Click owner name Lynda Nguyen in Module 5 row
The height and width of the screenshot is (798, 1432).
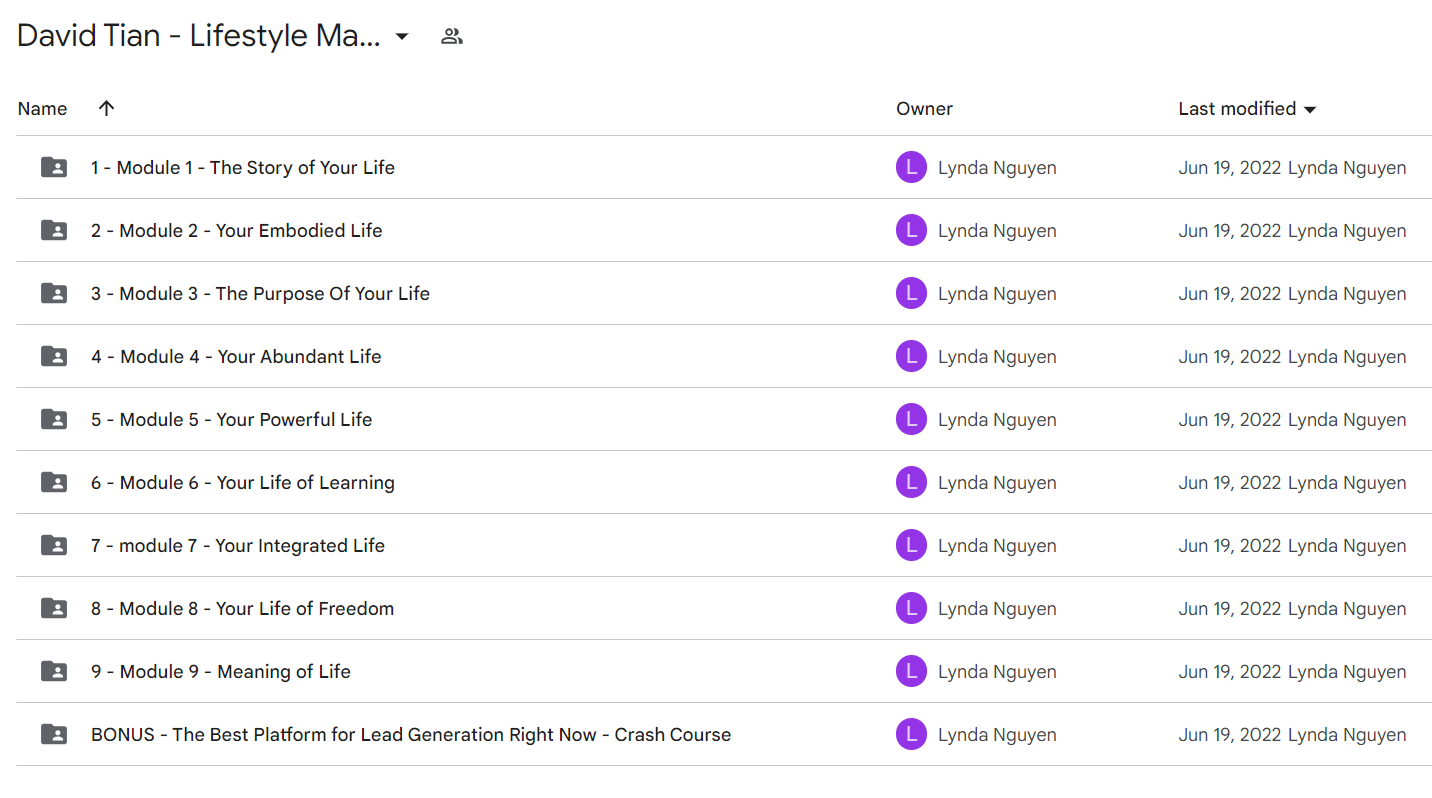997,419
